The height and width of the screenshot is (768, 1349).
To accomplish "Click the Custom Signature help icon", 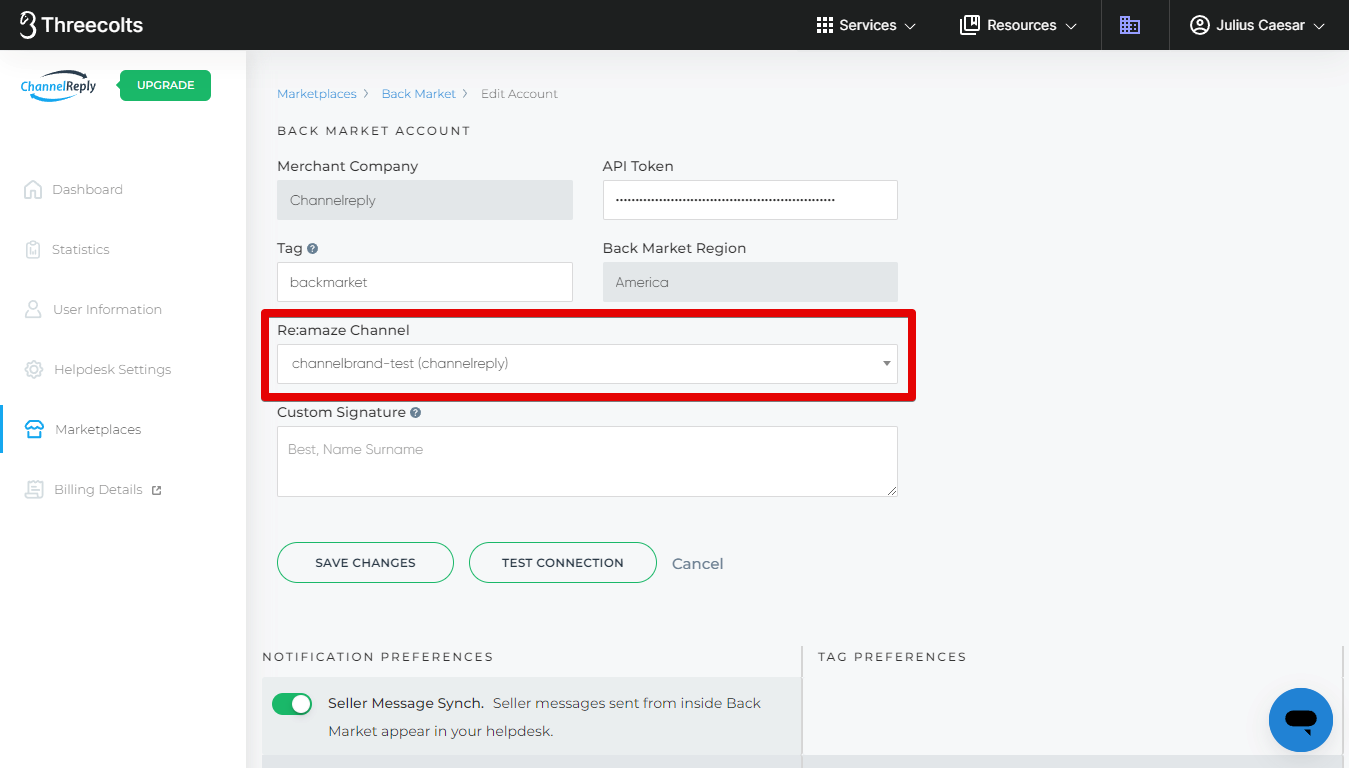I will (x=415, y=412).
